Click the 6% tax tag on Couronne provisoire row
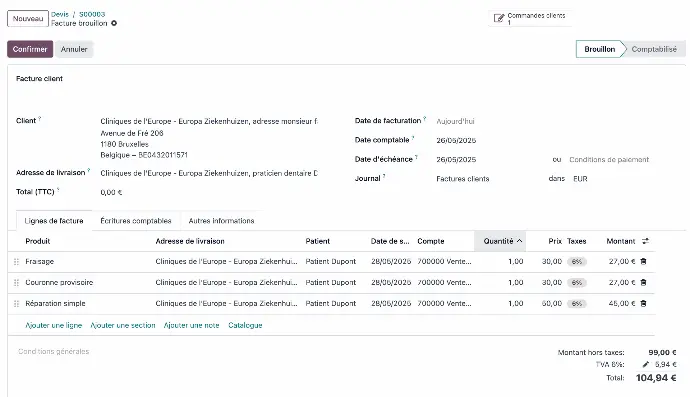 point(576,283)
